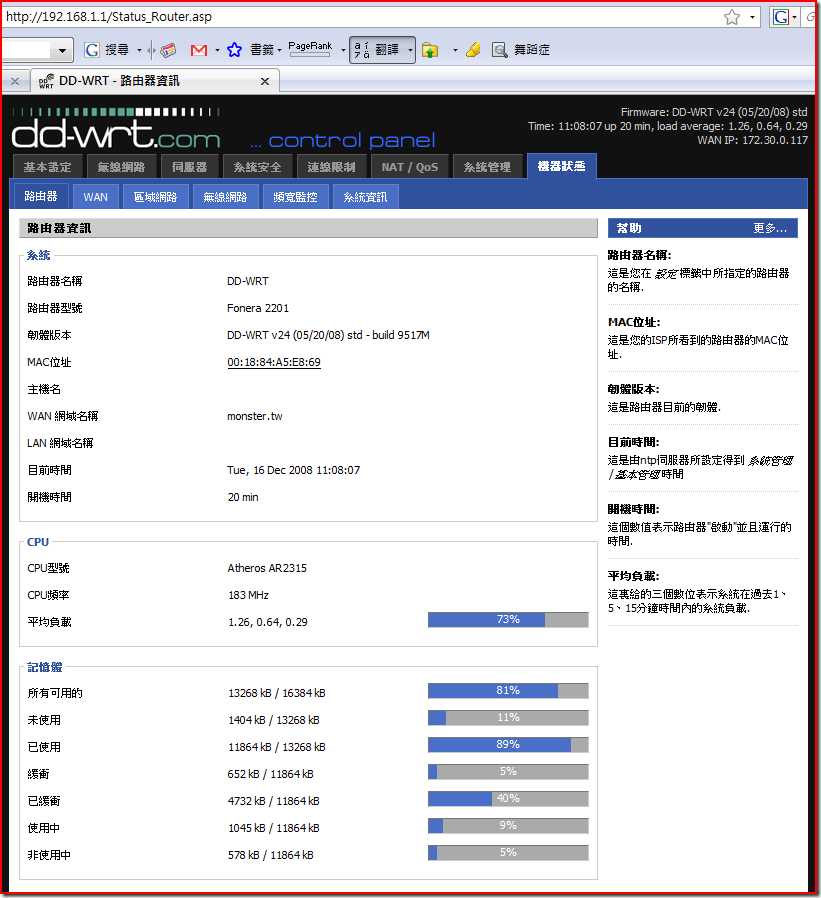Click the bookmark star in address bar
This screenshot has height=898, width=821.
(732, 17)
